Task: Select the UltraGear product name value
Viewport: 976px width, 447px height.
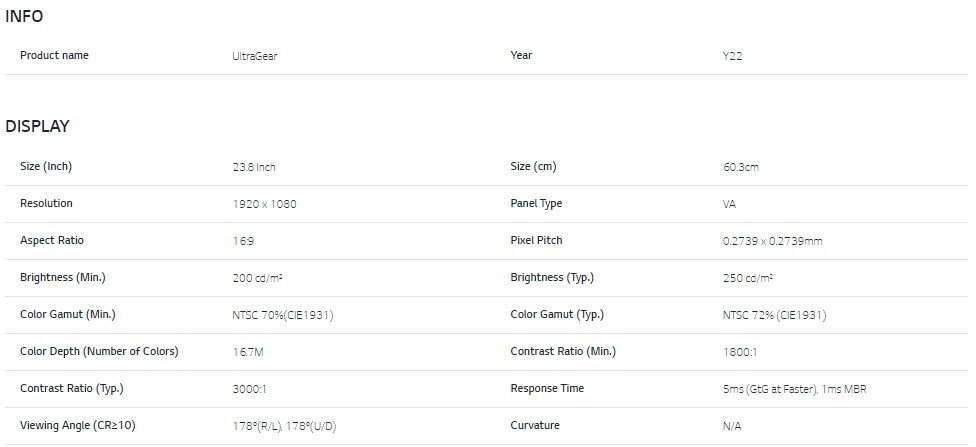Action: point(254,56)
